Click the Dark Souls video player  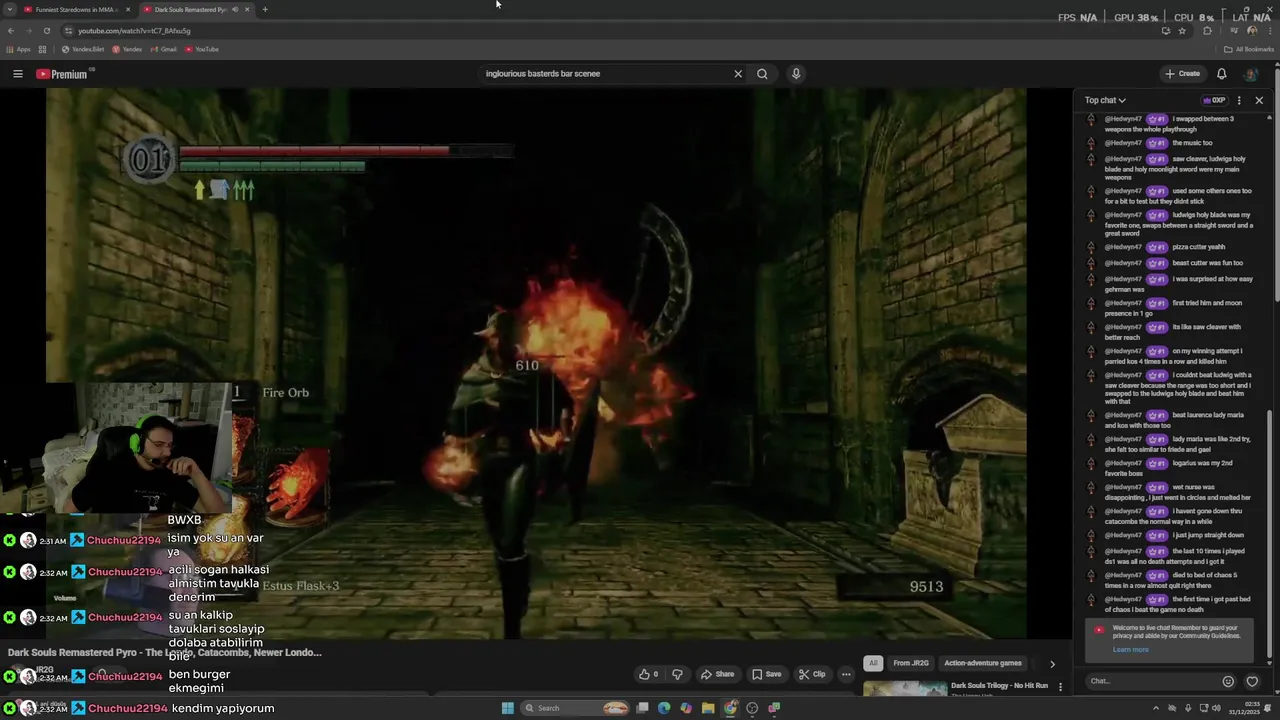click(536, 363)
